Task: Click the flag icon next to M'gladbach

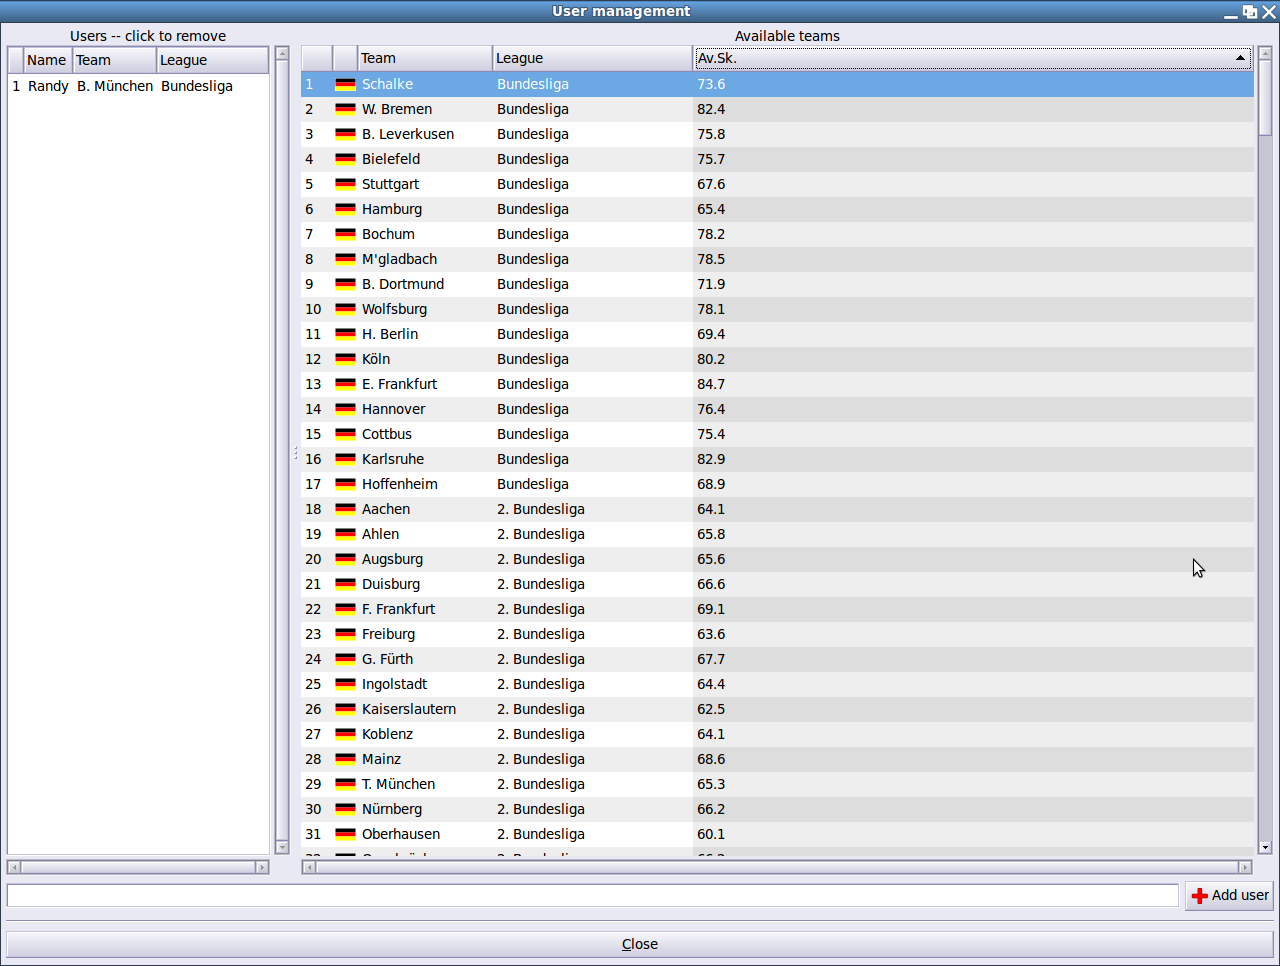Action: (345, 260)
